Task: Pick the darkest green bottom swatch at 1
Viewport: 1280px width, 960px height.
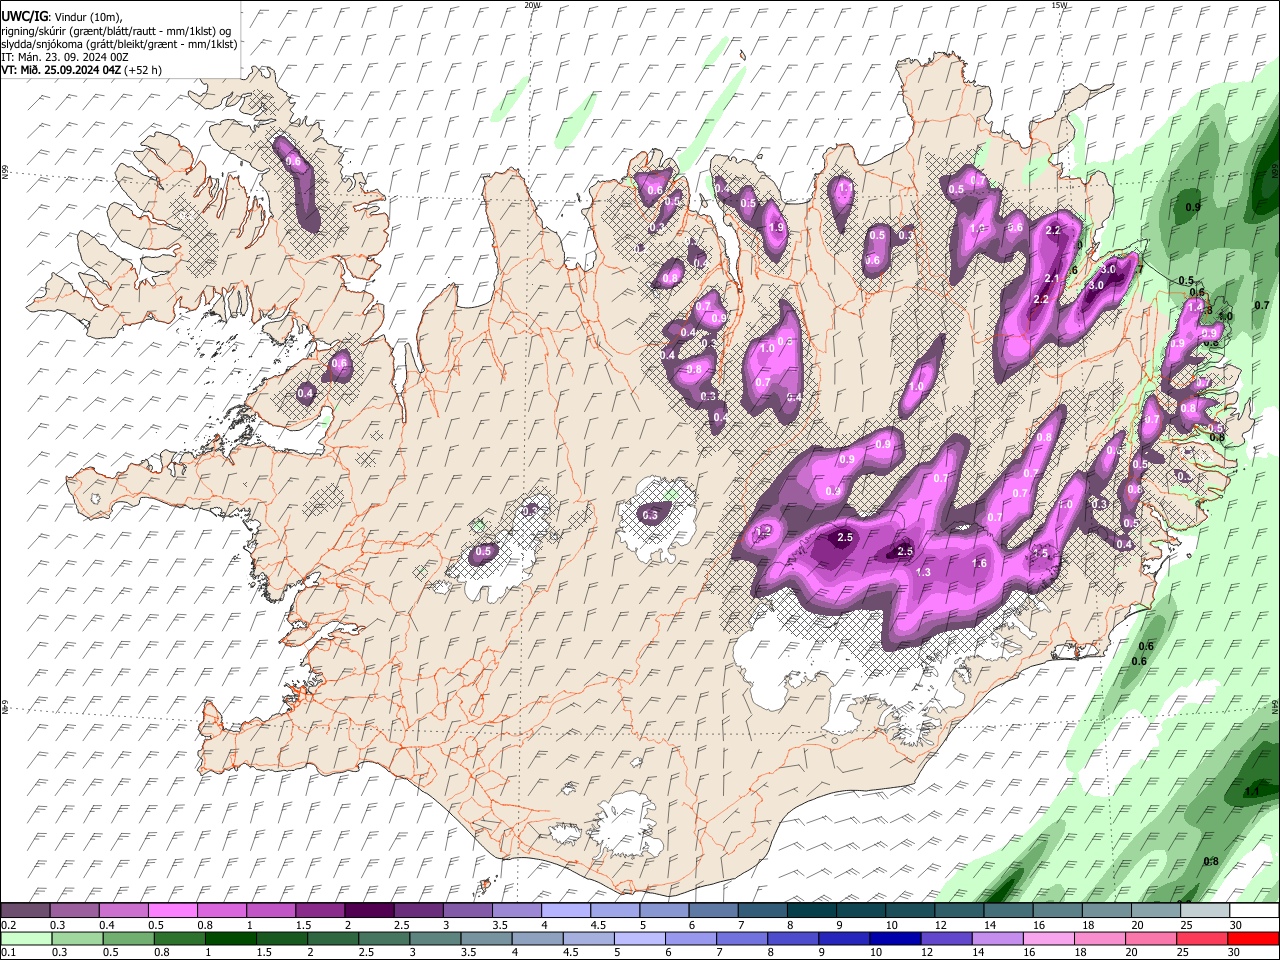Action: point(230,939)
